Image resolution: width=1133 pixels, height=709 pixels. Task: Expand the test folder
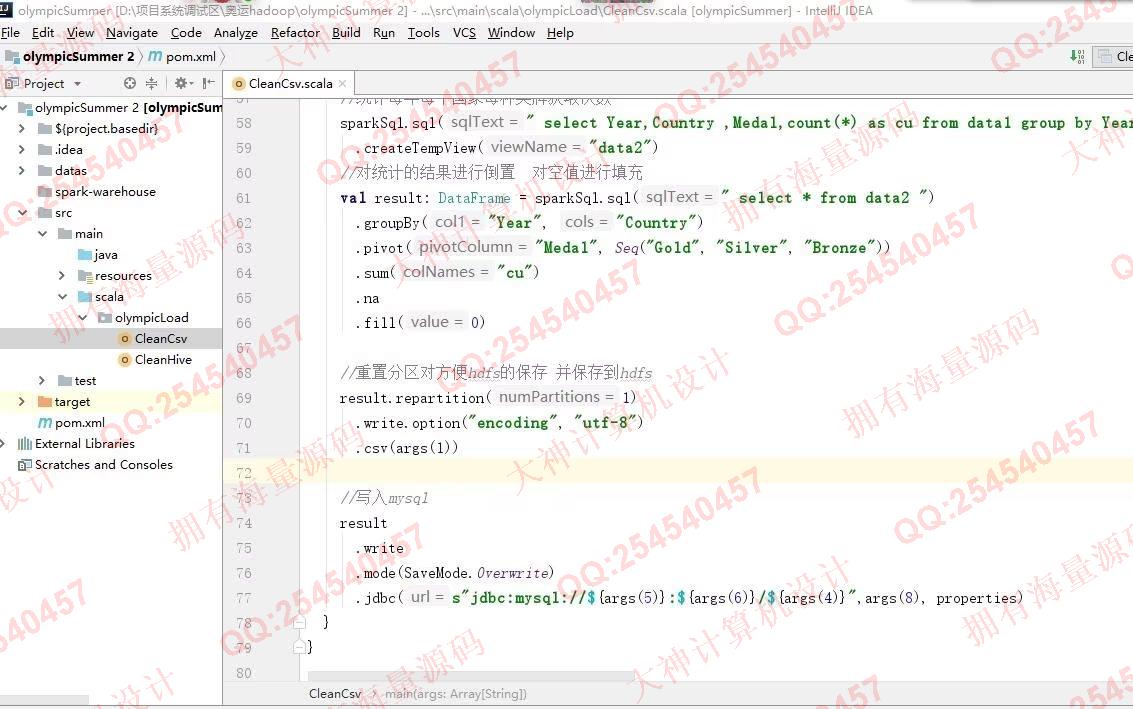pos(41,380)
